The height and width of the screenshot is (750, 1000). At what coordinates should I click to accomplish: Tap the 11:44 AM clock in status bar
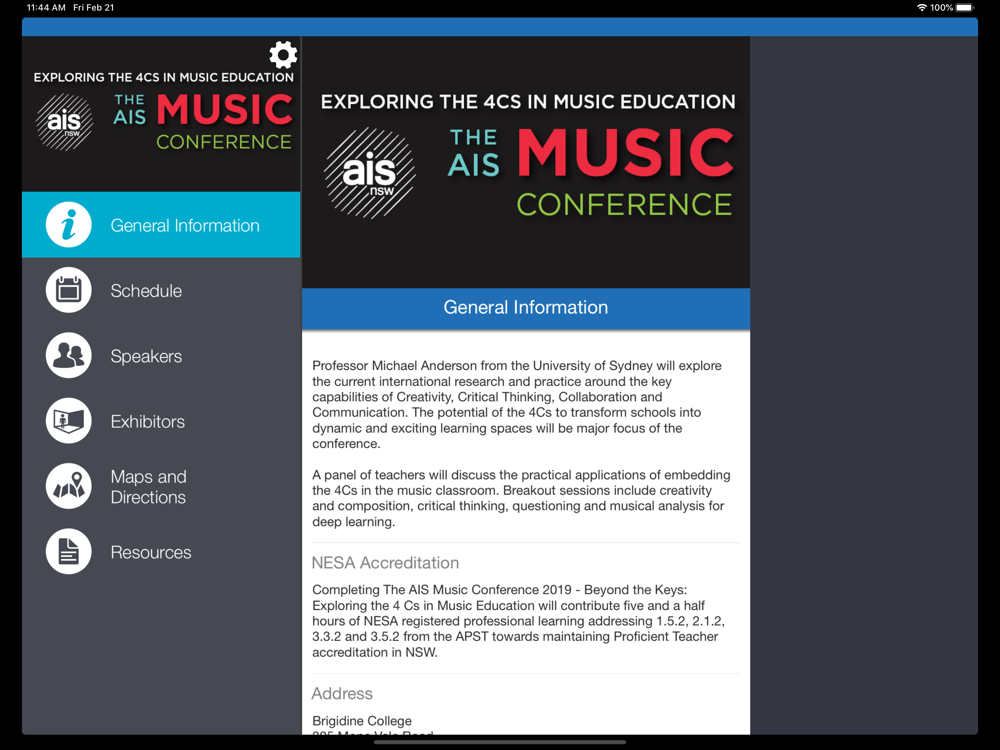click(x=47, y=8)
